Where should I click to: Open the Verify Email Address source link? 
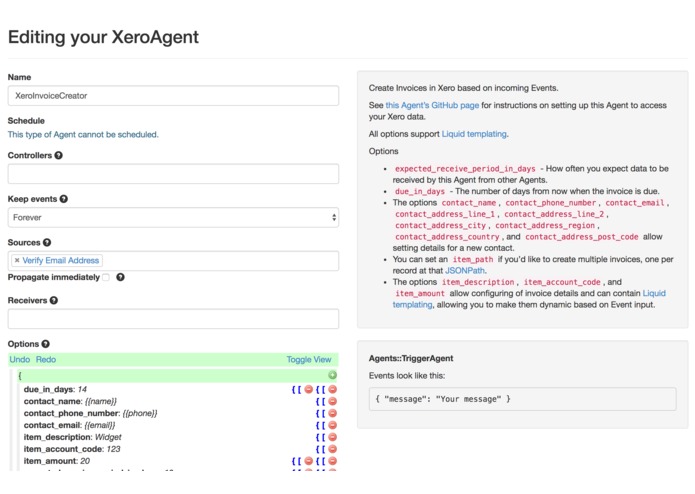click(61, 261)
